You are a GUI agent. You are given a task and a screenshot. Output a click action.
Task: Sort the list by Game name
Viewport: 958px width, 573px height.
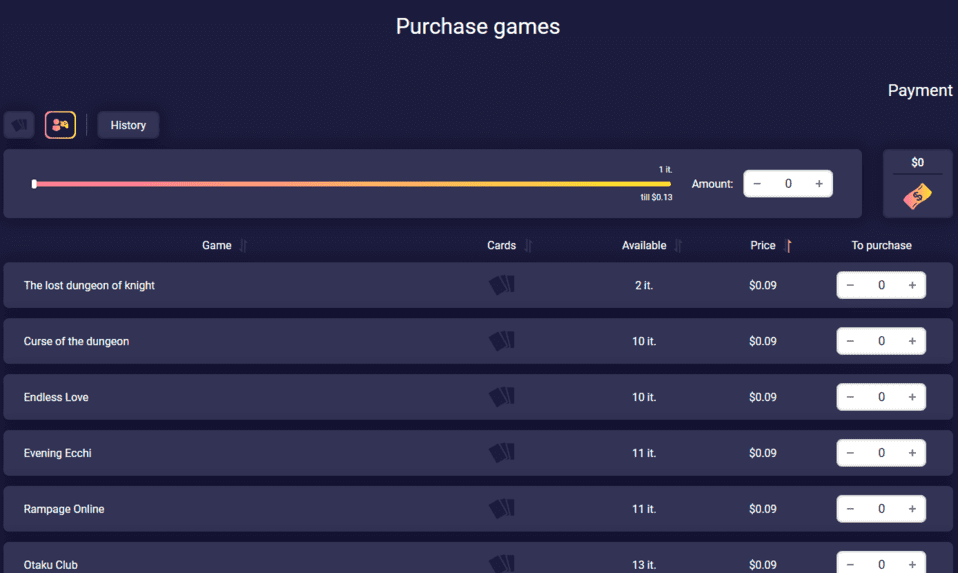click(x=243, y=246)
